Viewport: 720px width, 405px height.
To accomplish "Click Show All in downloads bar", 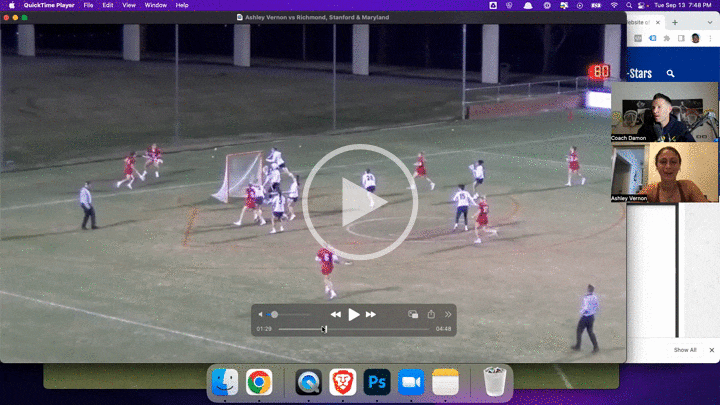I will pyautogui.click(x=685, y=350).
